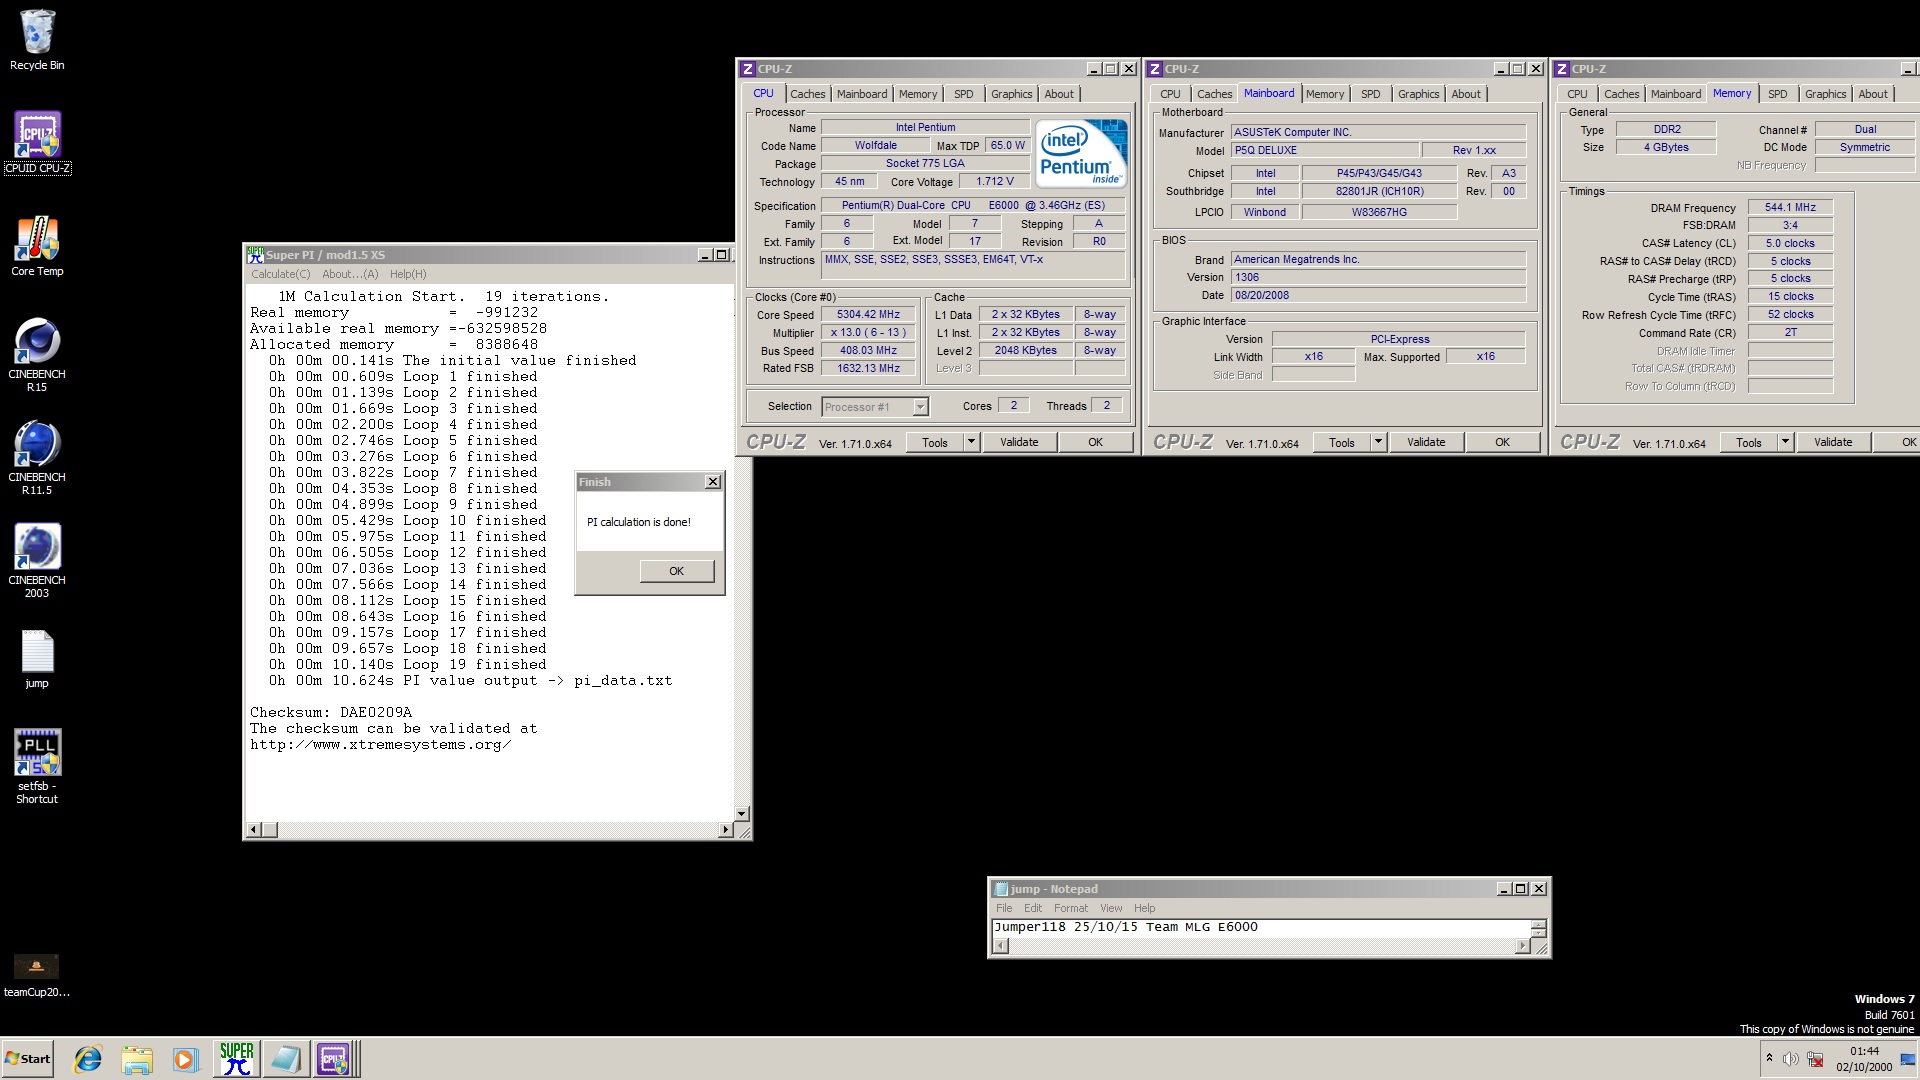Click the volume icon in system tray
Image resolution: width=1920 pixels, height=1080 pixels.
click(x=1790, y=1059)
